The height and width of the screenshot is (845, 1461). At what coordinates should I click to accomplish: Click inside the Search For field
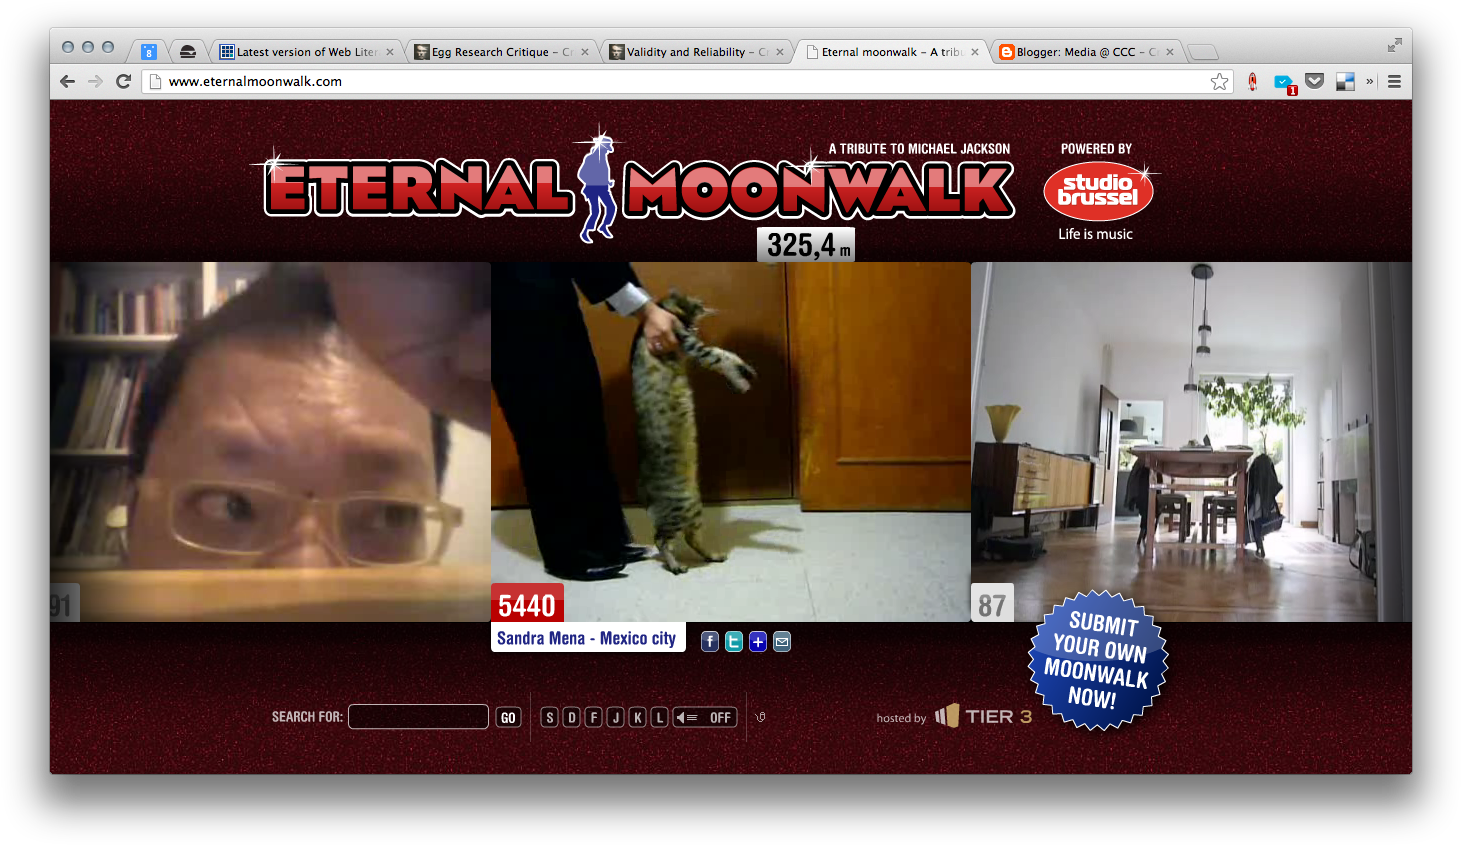point(418,717)
